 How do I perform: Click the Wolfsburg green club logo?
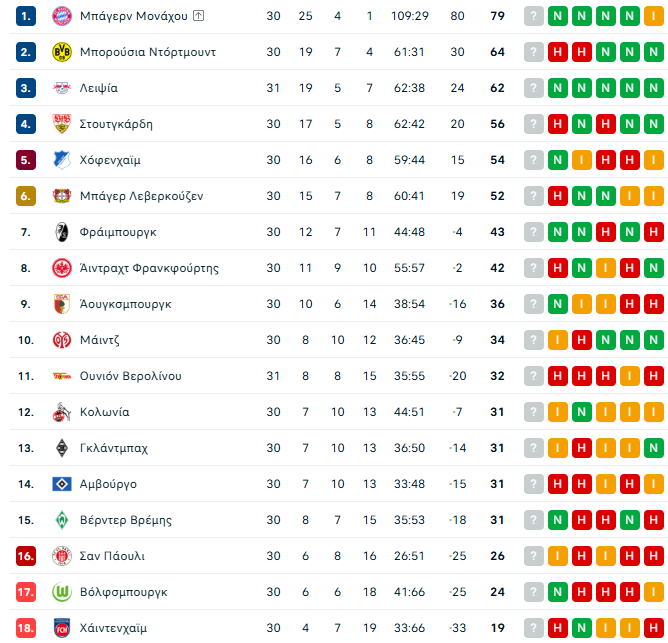[61, 592]
